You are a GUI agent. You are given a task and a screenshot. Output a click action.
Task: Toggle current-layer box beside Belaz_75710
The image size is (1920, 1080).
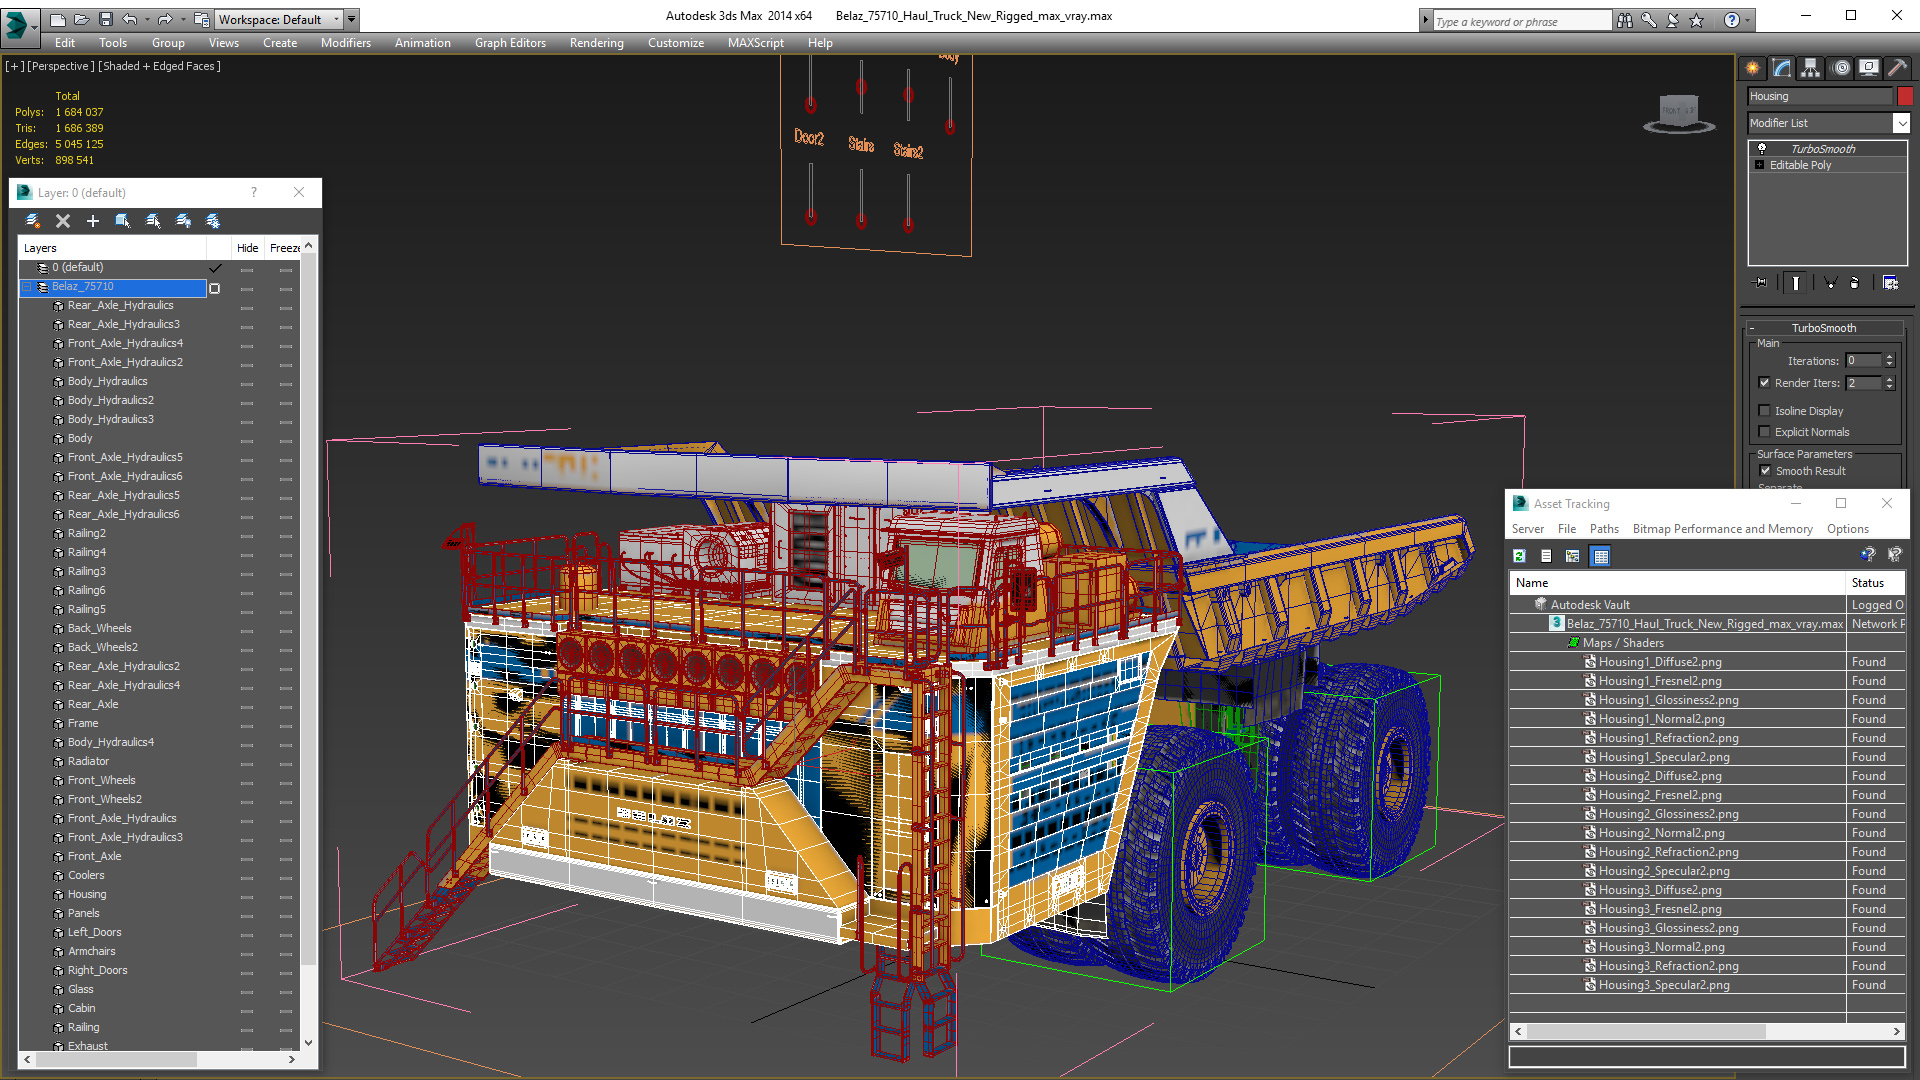point(214,288)
